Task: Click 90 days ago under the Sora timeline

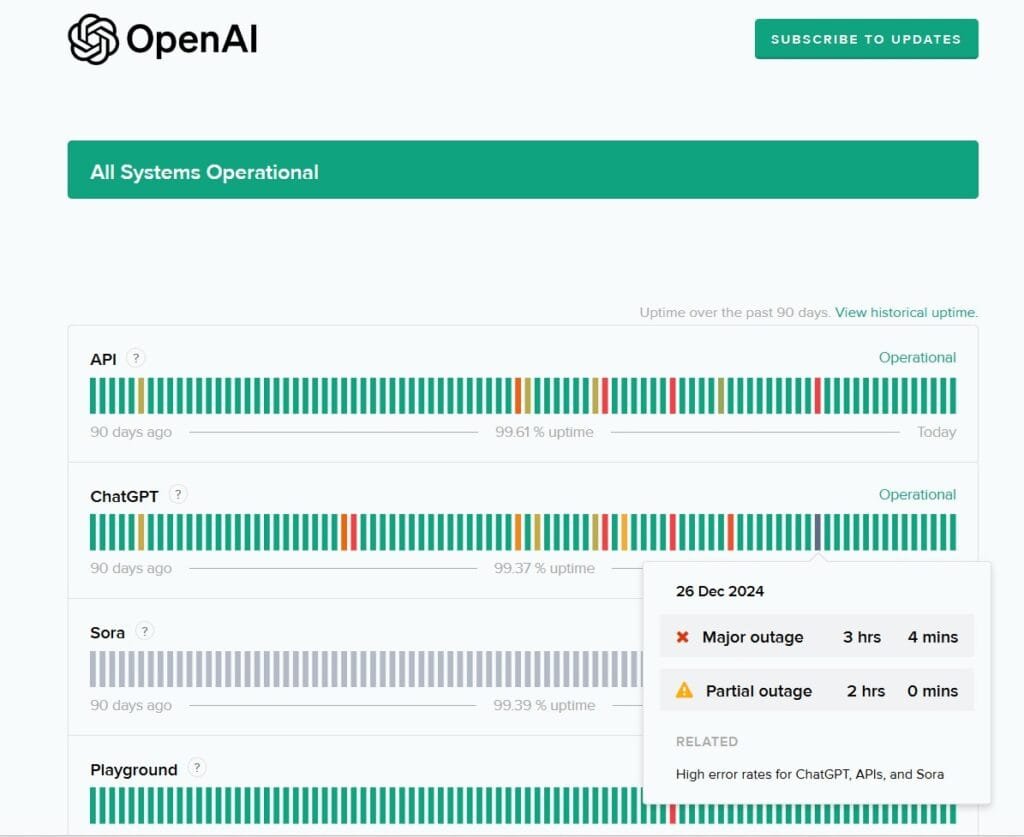Action: tap(131, 706)
